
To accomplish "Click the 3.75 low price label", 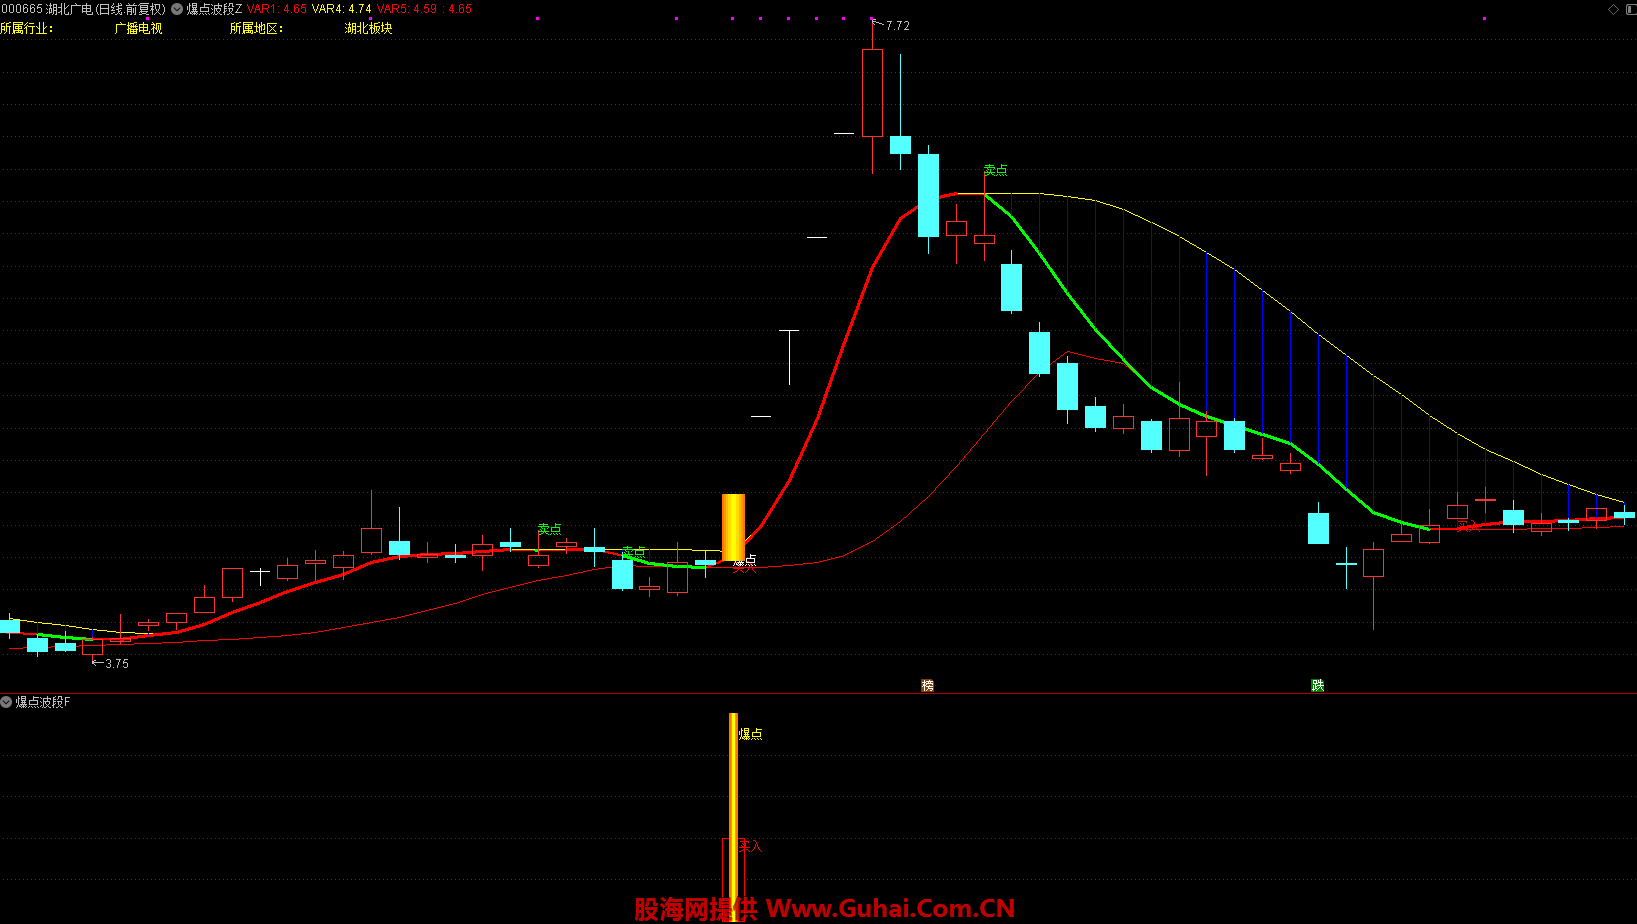I will pyautogui.click(x=116, y=664).
